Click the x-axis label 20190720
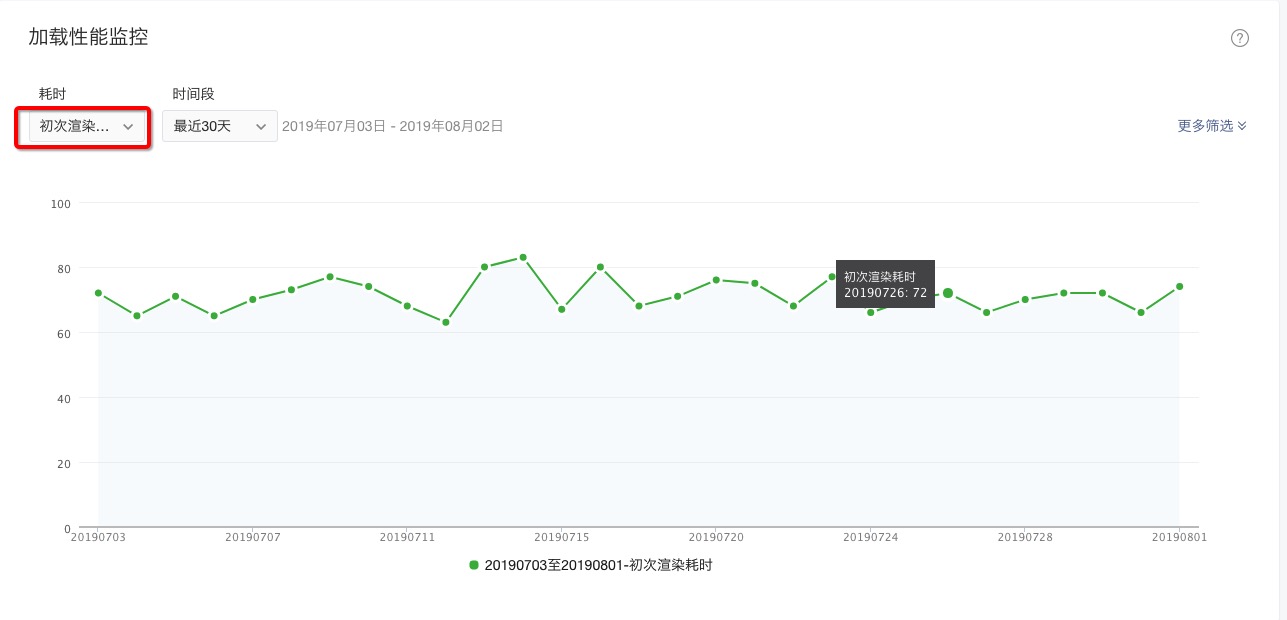Viewport: 1287px width, 620px height. click(716, 537)
